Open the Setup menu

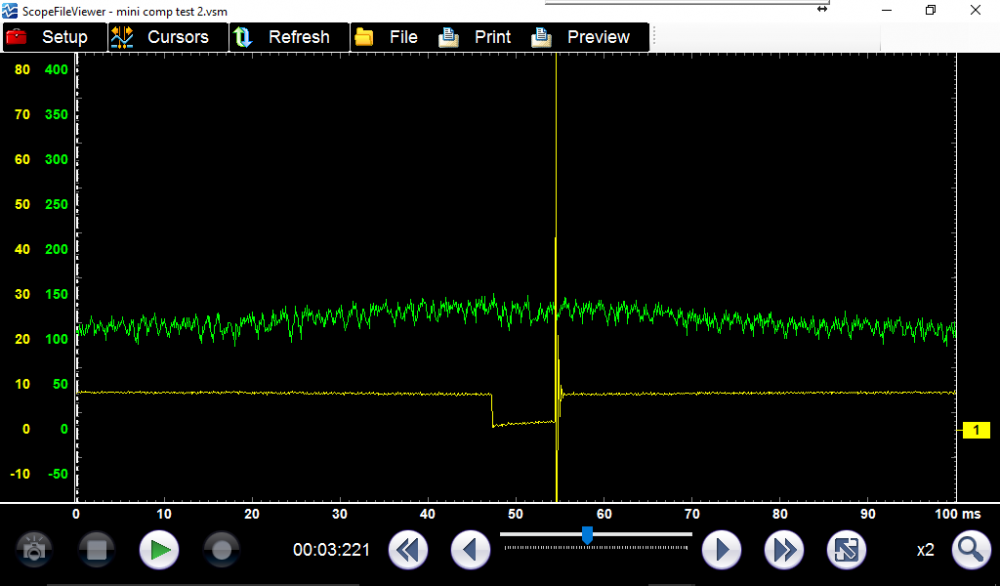pos(55,37)
